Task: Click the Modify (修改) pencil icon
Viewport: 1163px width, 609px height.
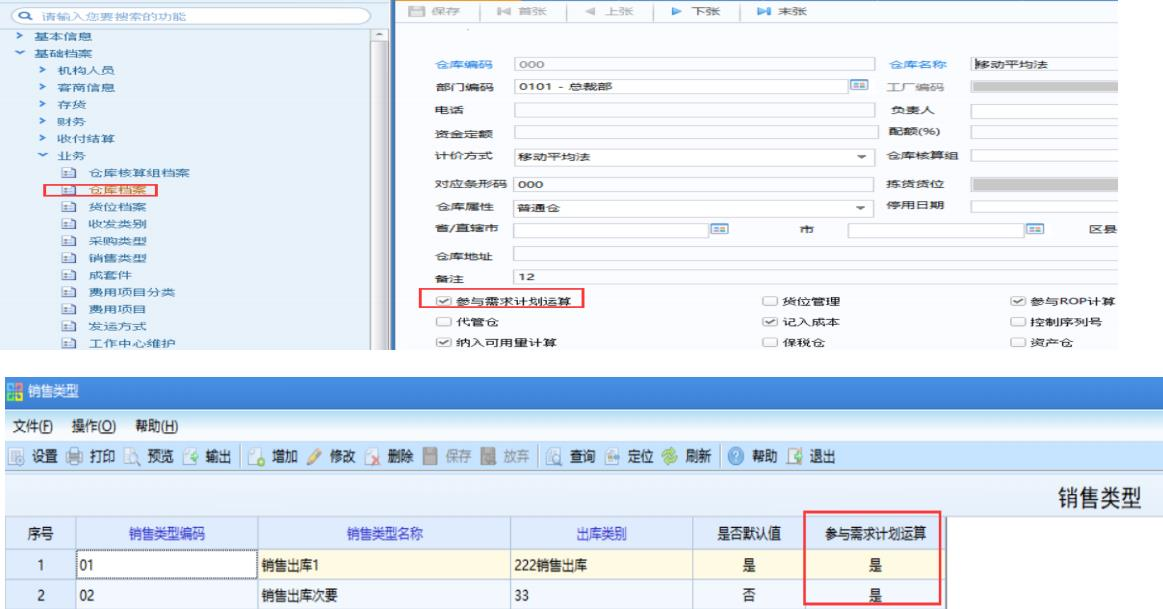Action: tap(318, 458)
